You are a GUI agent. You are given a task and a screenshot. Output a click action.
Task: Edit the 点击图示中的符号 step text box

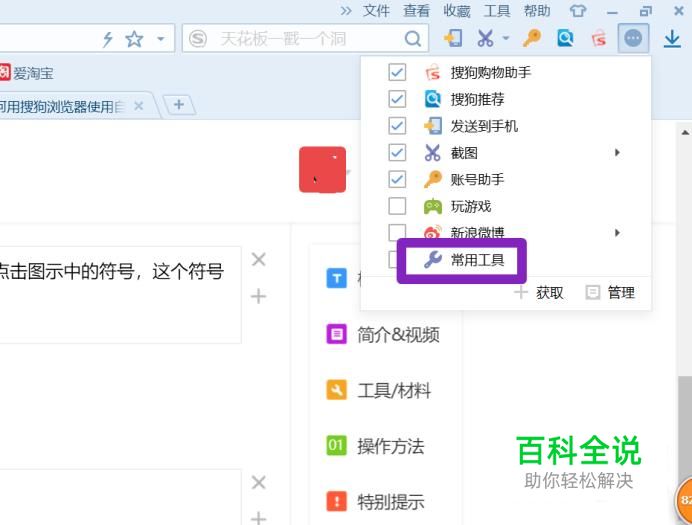pos(120,295)
